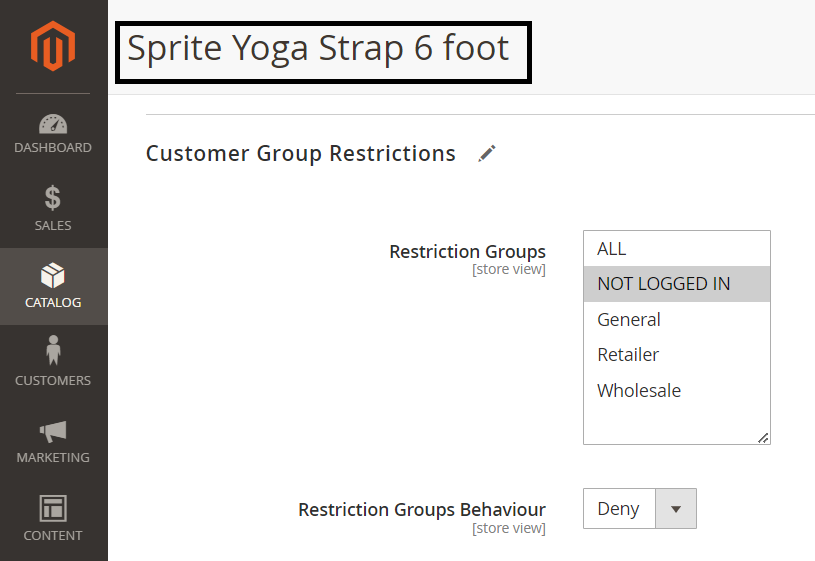Open Customers via the person icon
Viewport: 815px width, 561px height.
click(x=53, y=352)
